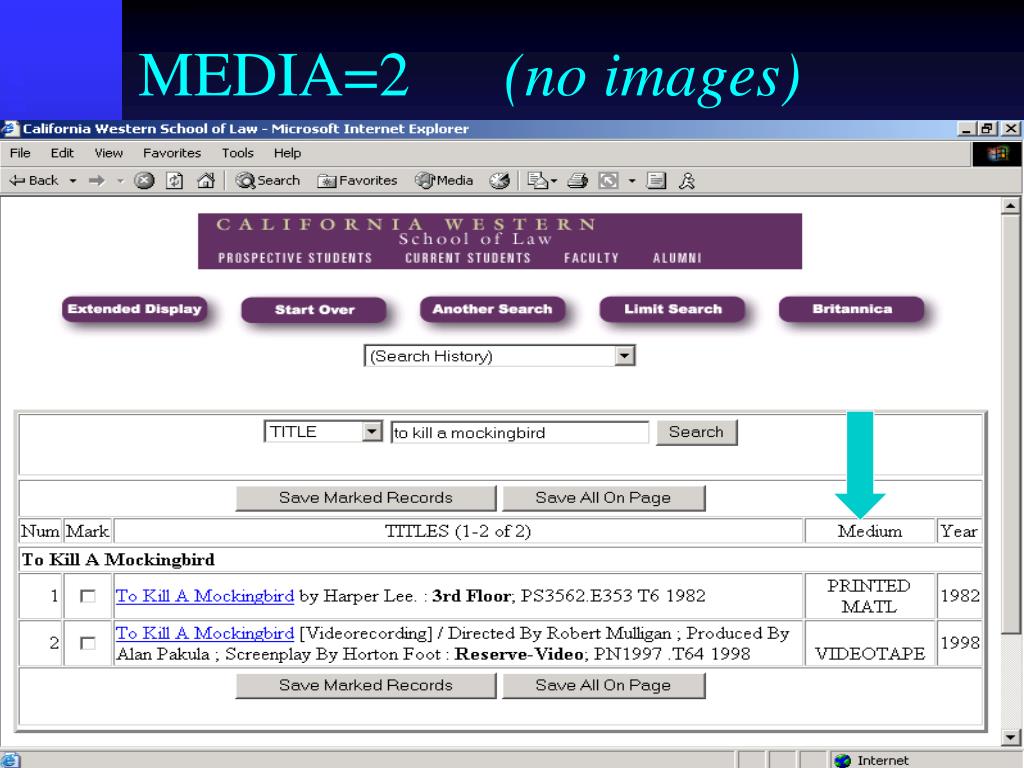This screenshot has height=768, width=1024.
Task: Open the Tools menu
Action: point(237,153)
